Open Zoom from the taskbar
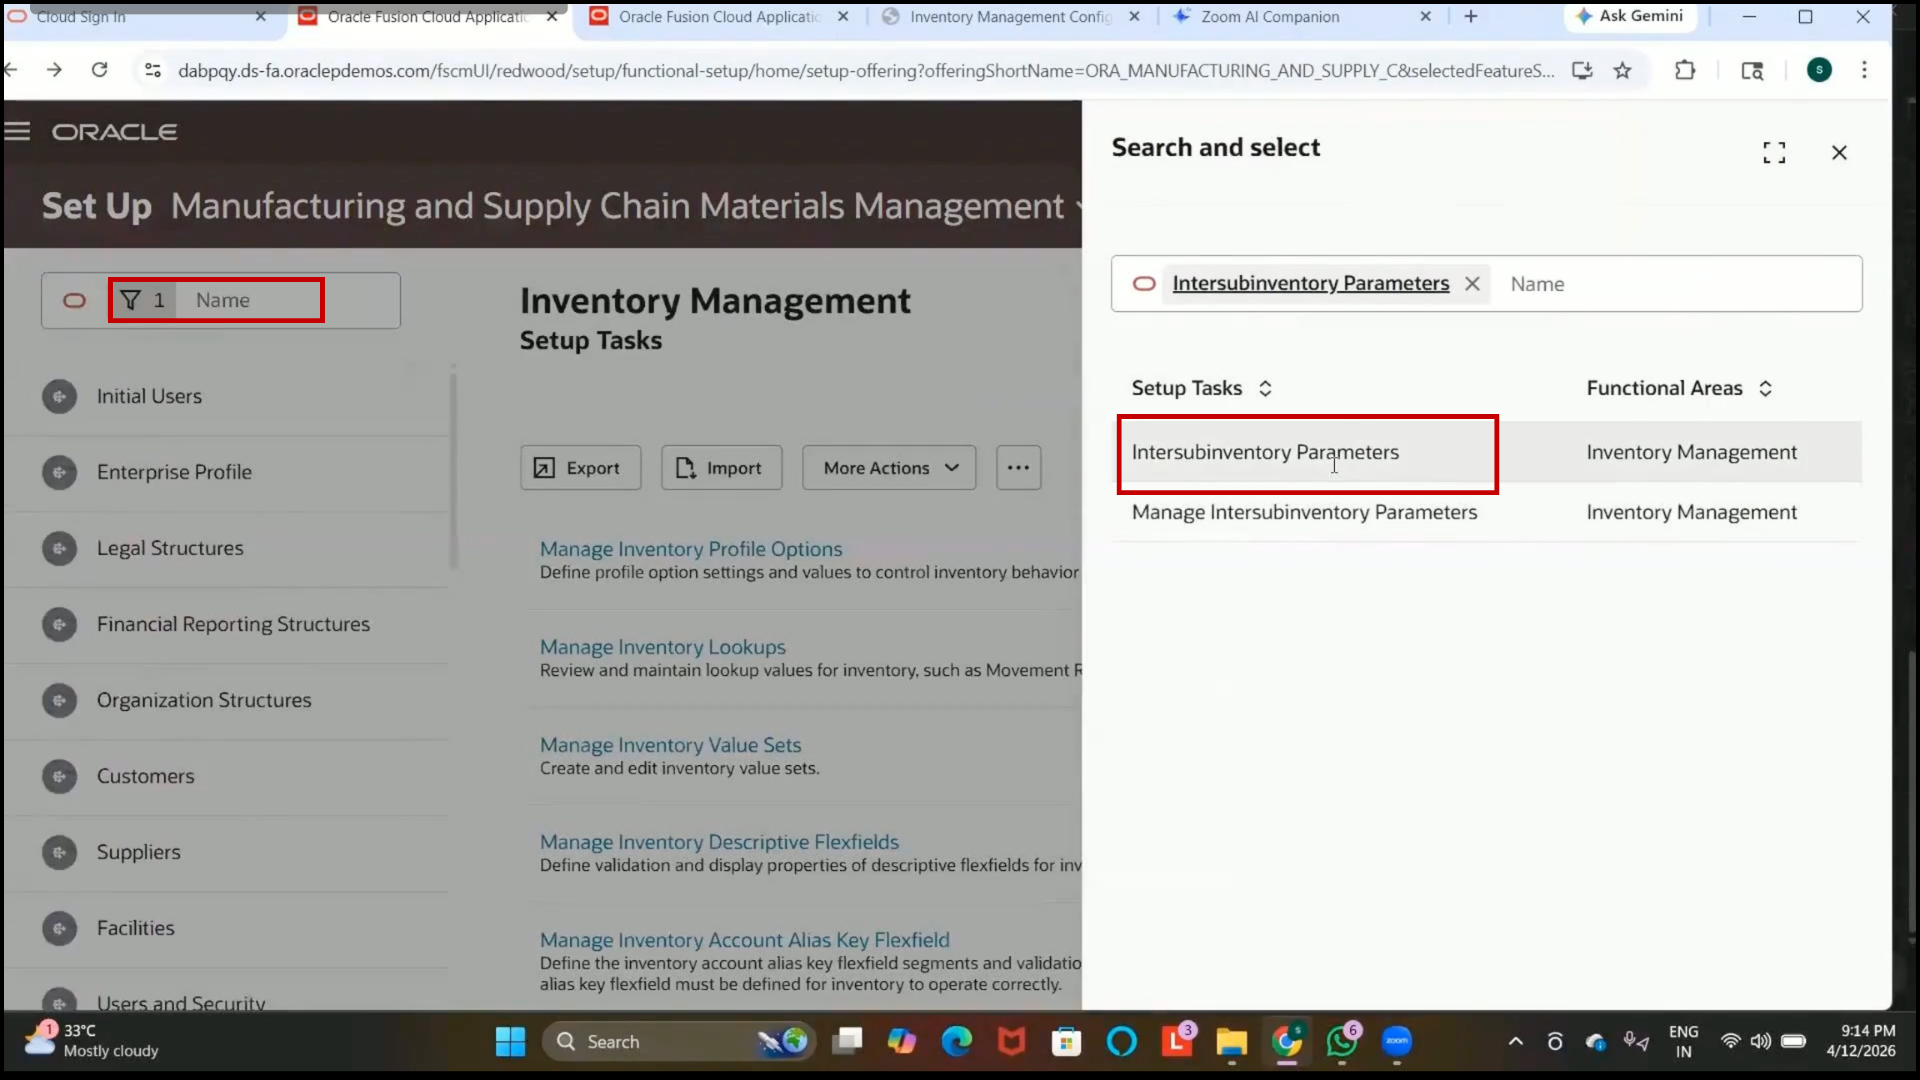Screen dimensions: 1920x1080 pos(1397,1041)
